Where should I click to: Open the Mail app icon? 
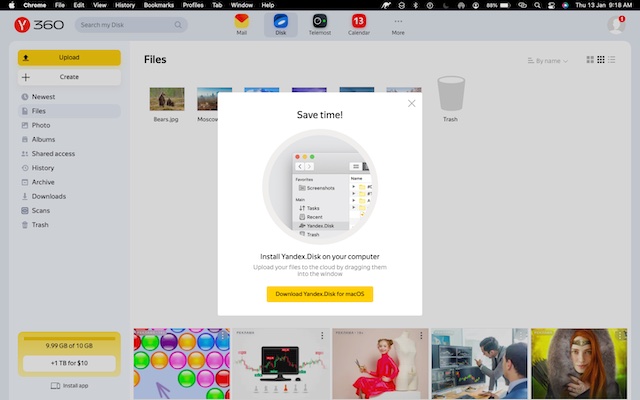pos(242,24)
